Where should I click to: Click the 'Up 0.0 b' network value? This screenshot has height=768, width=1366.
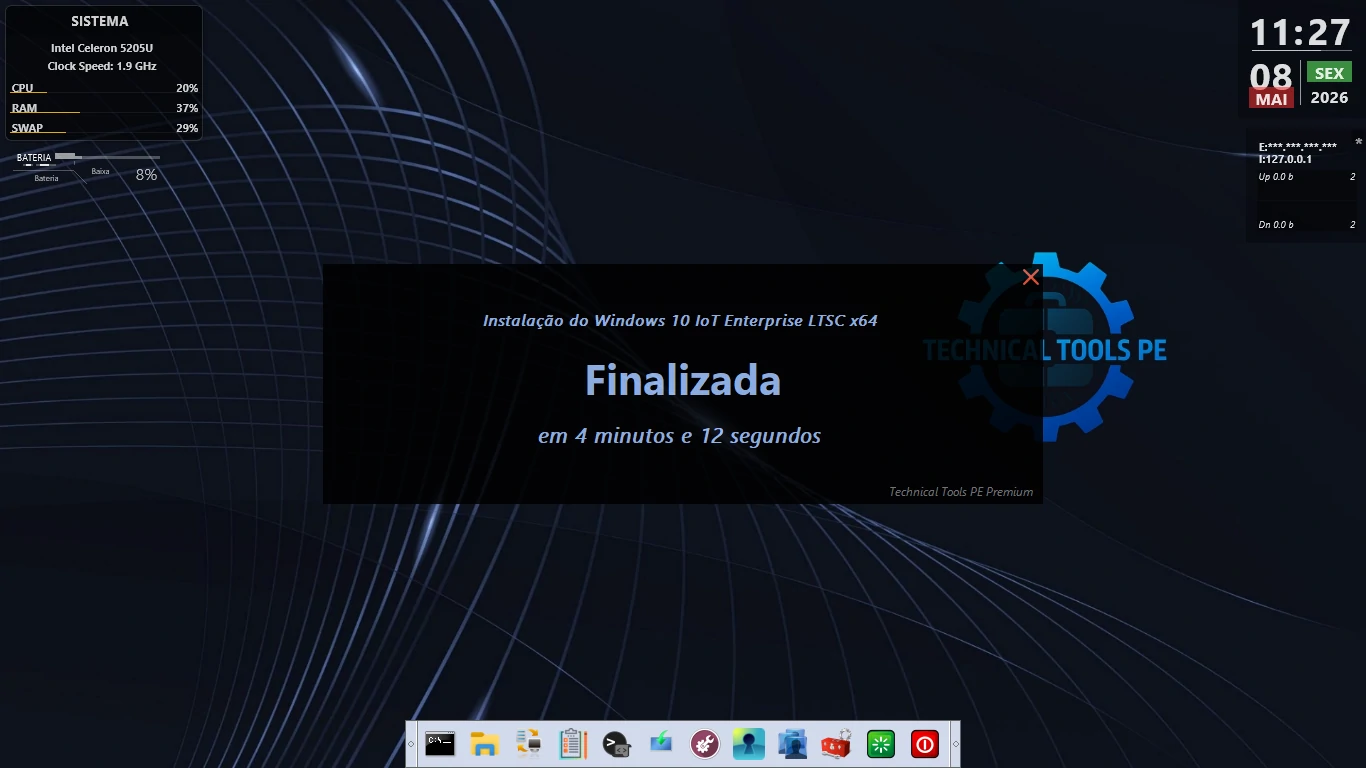coord(1276,177)
